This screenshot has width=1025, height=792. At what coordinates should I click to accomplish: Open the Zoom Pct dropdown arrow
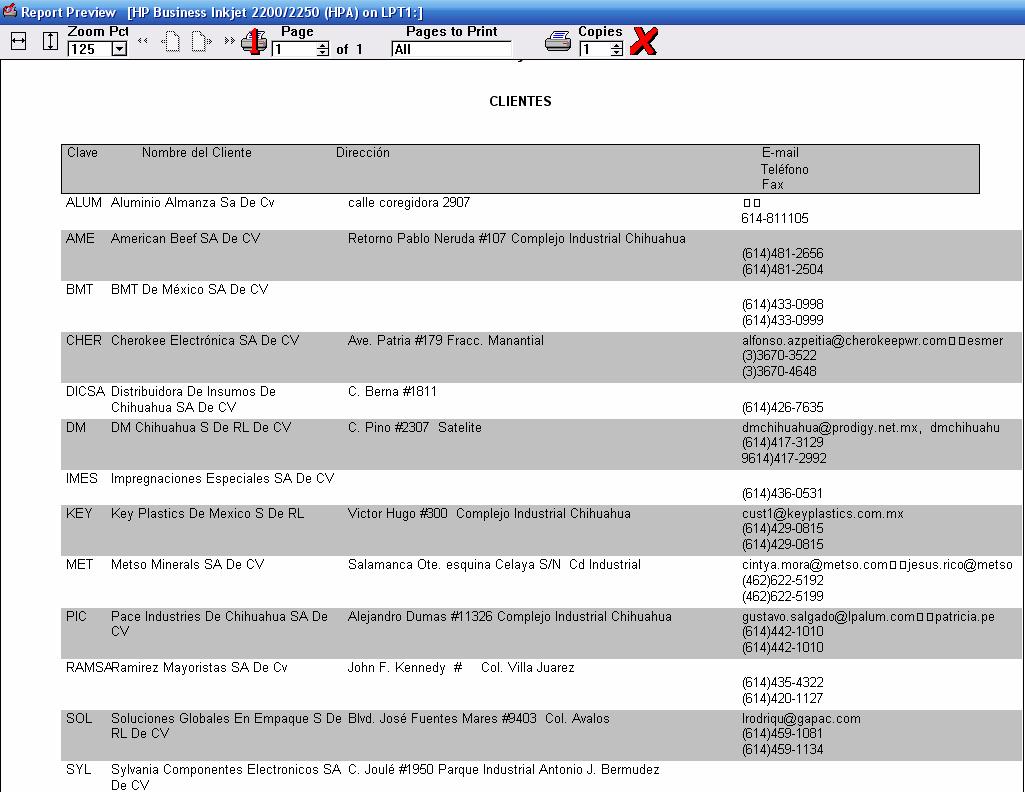119,49
